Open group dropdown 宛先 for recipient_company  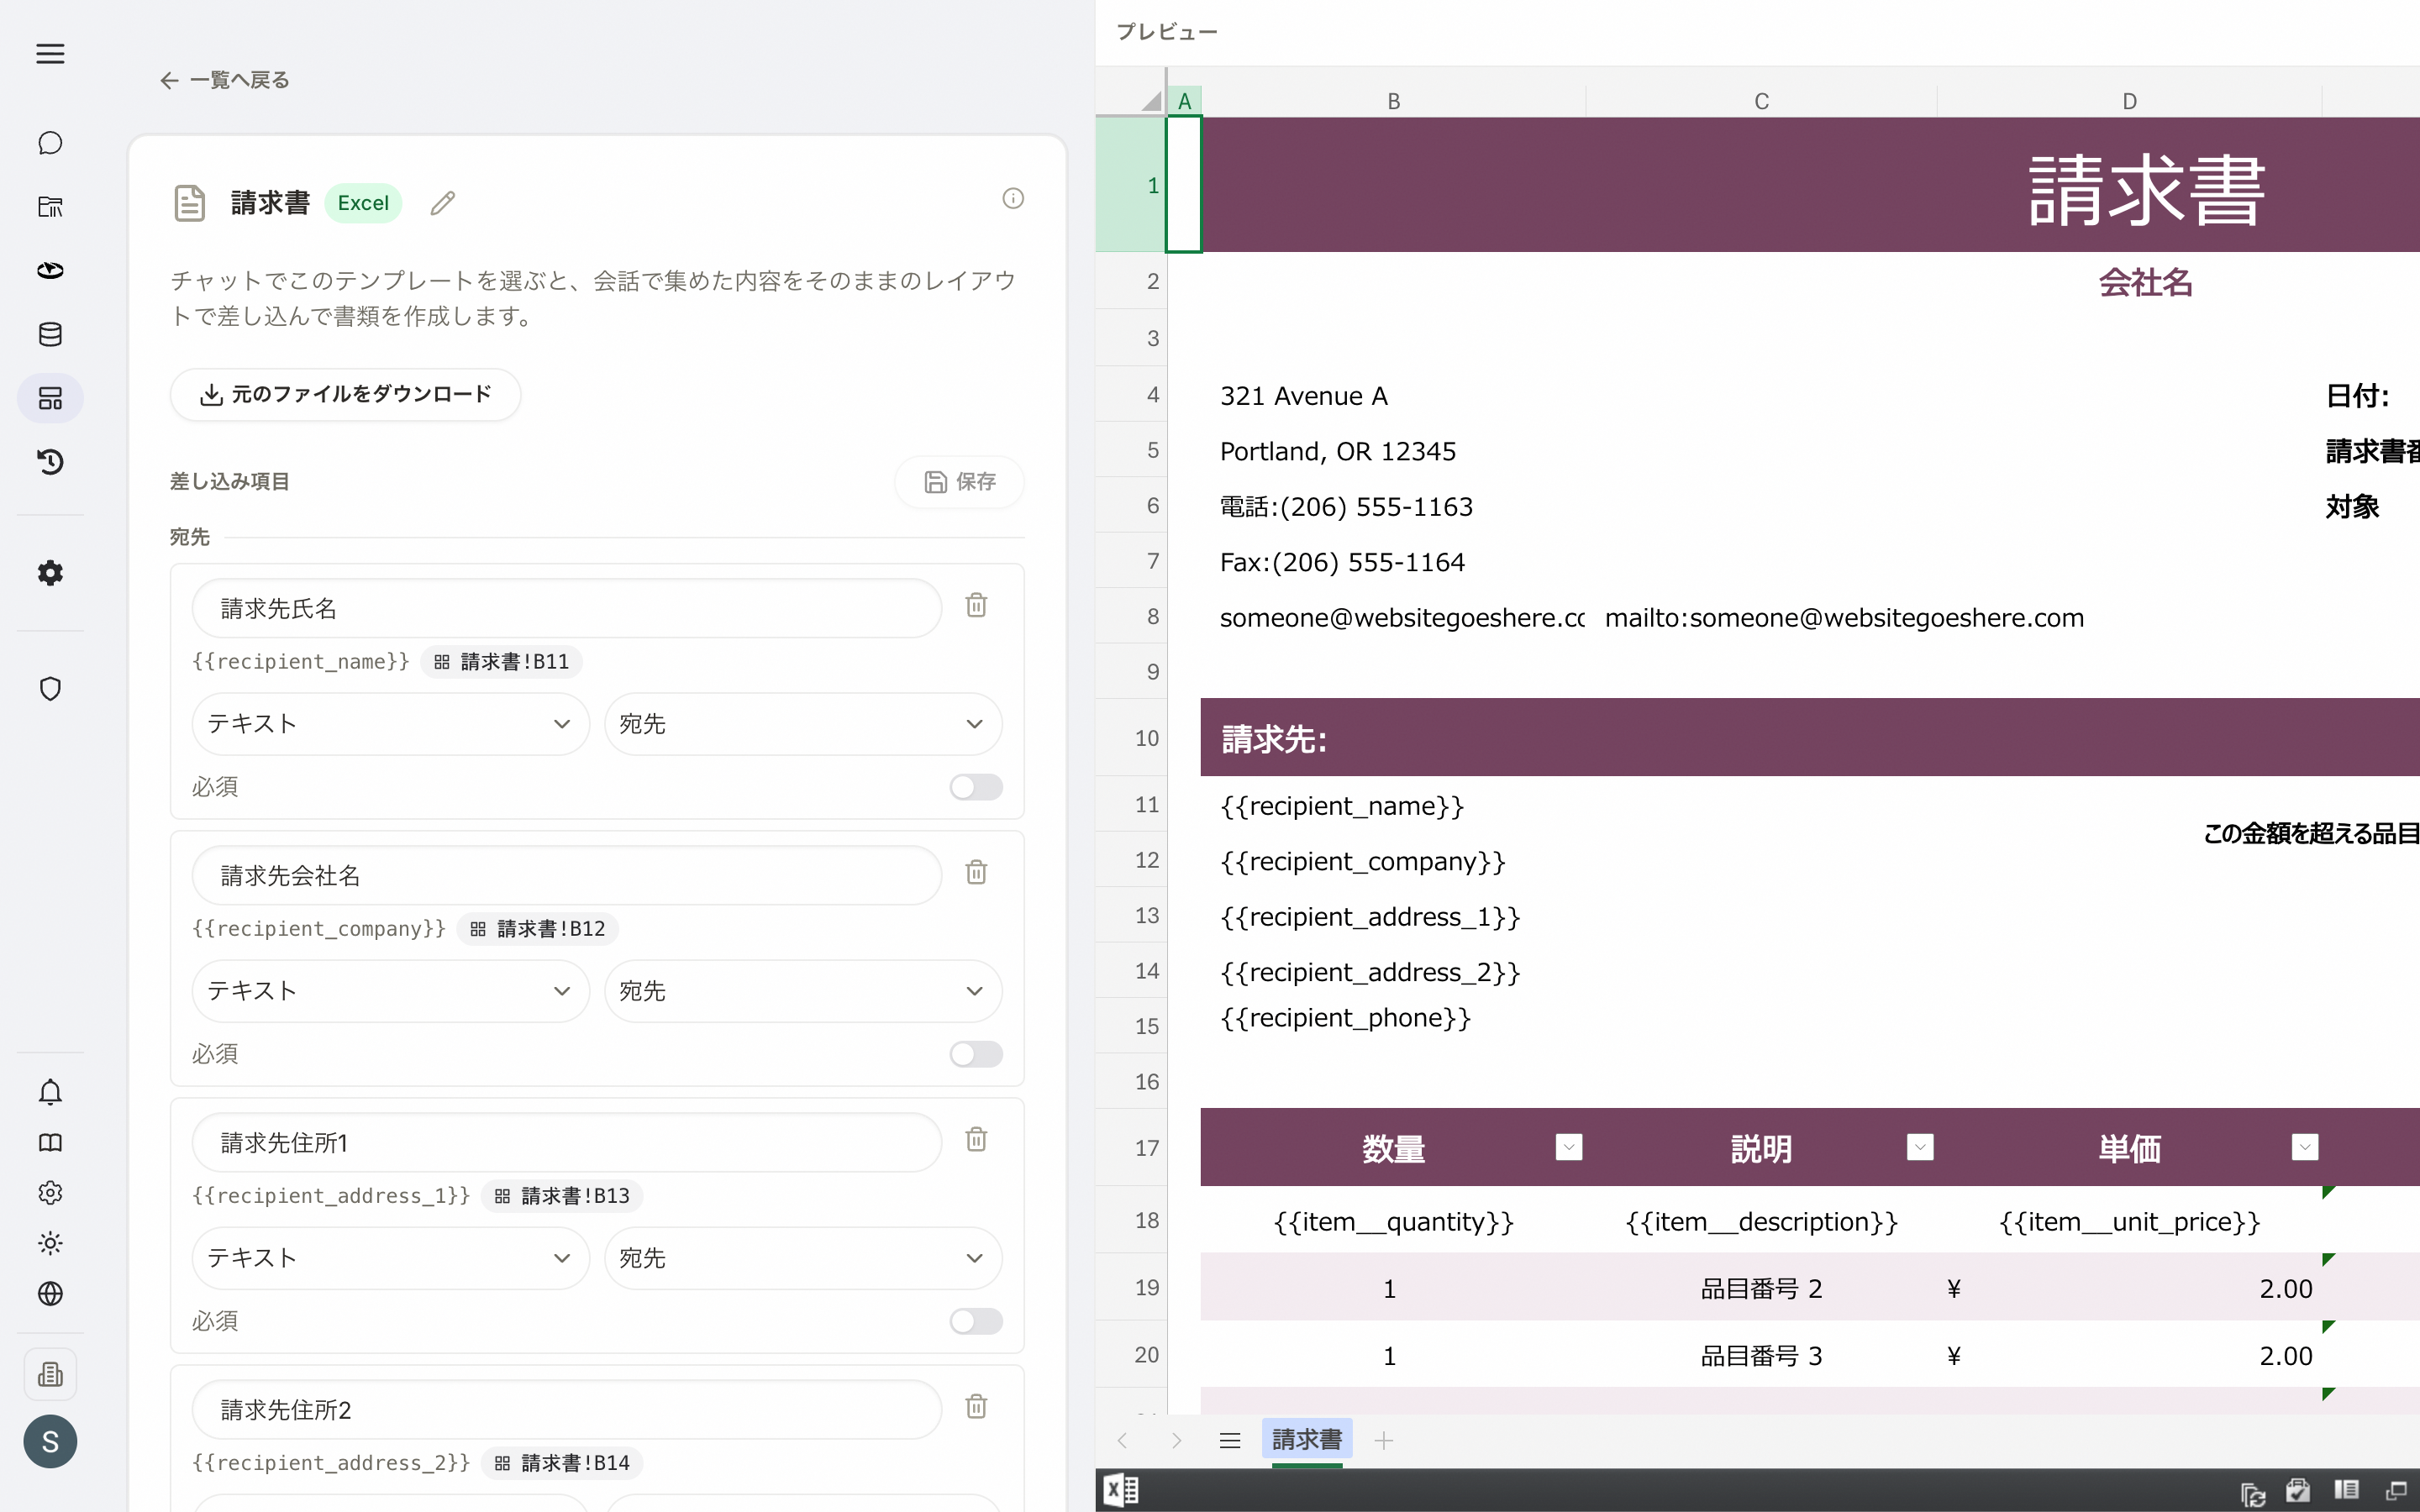click(802, 991)
